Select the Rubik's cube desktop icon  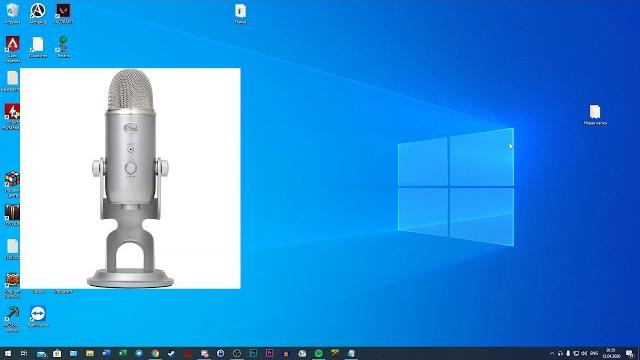point(12,184)
